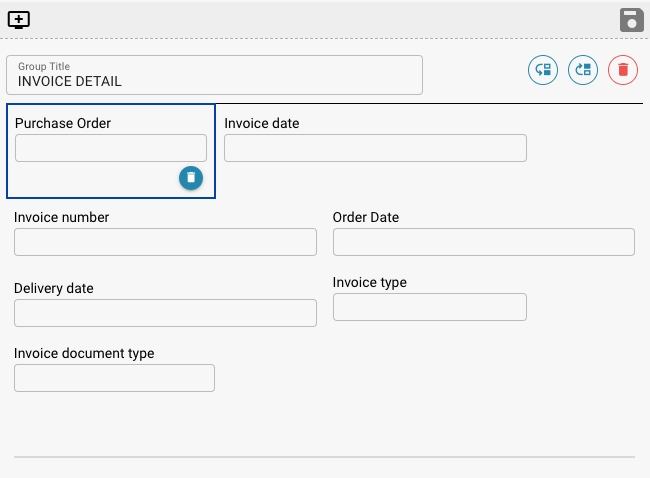Select the Delivery date label

coord(54,288)
